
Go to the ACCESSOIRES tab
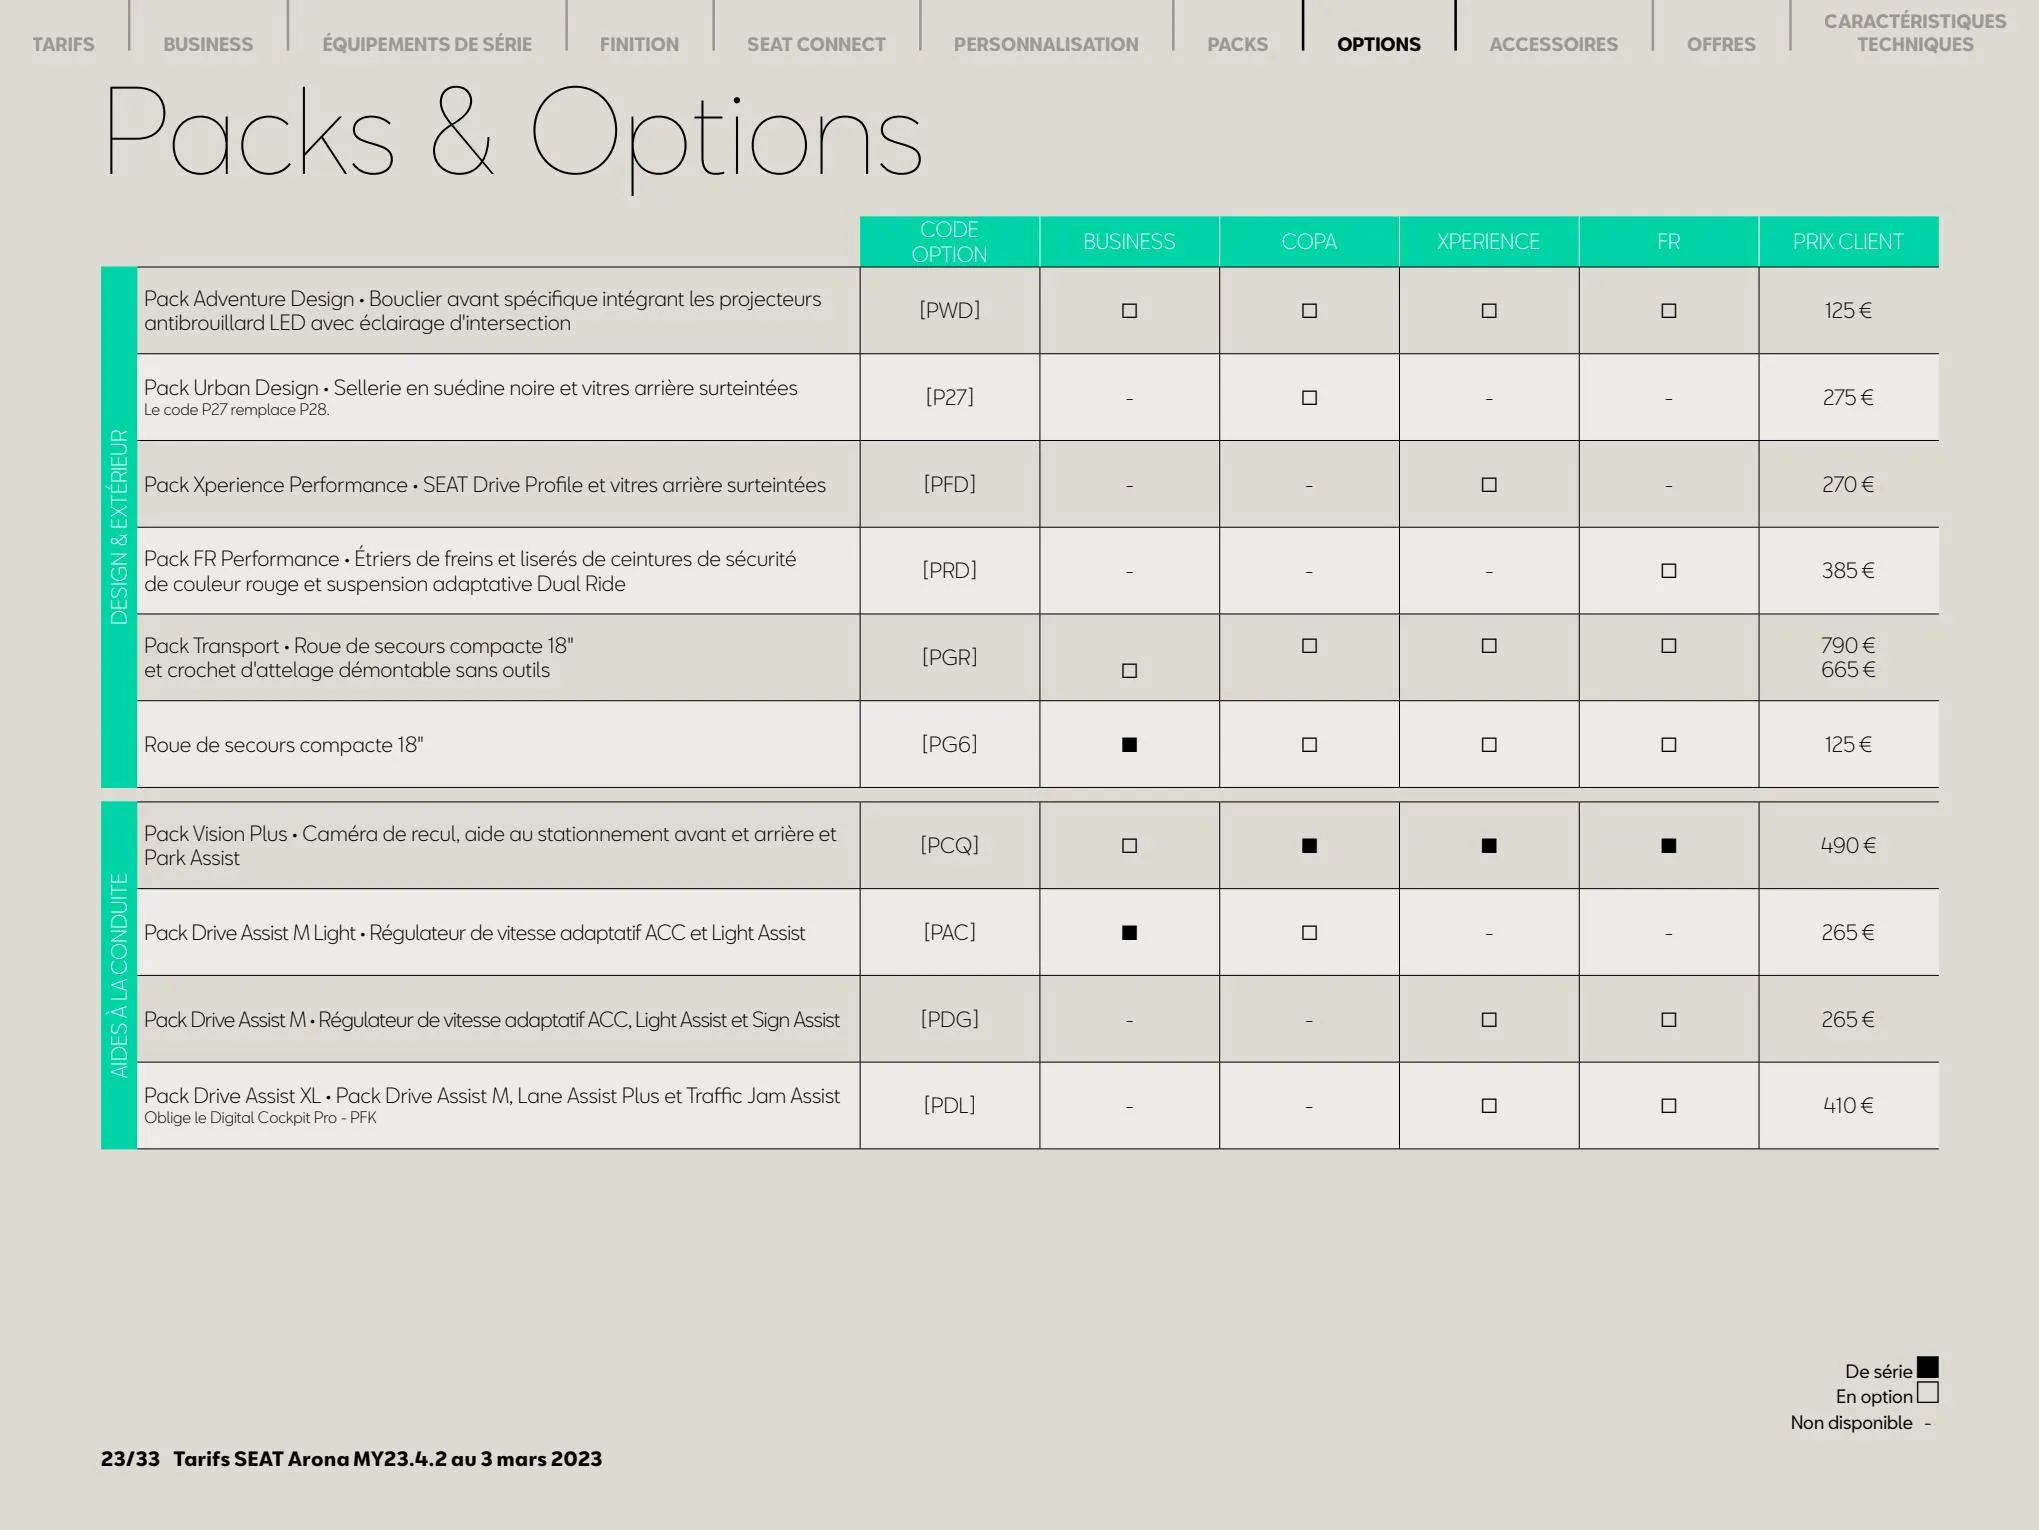(1553, 44)
